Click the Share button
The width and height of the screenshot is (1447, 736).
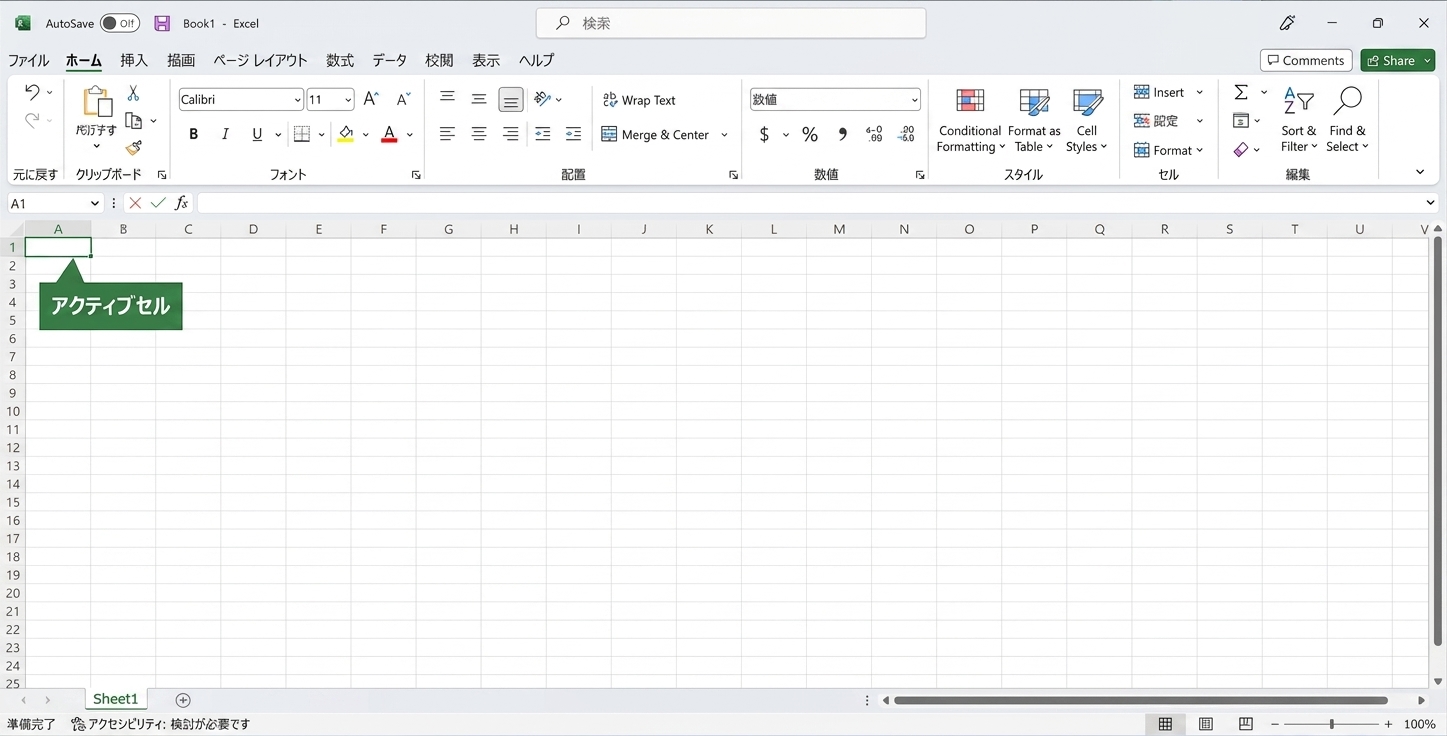click(x=1397, y=61)
